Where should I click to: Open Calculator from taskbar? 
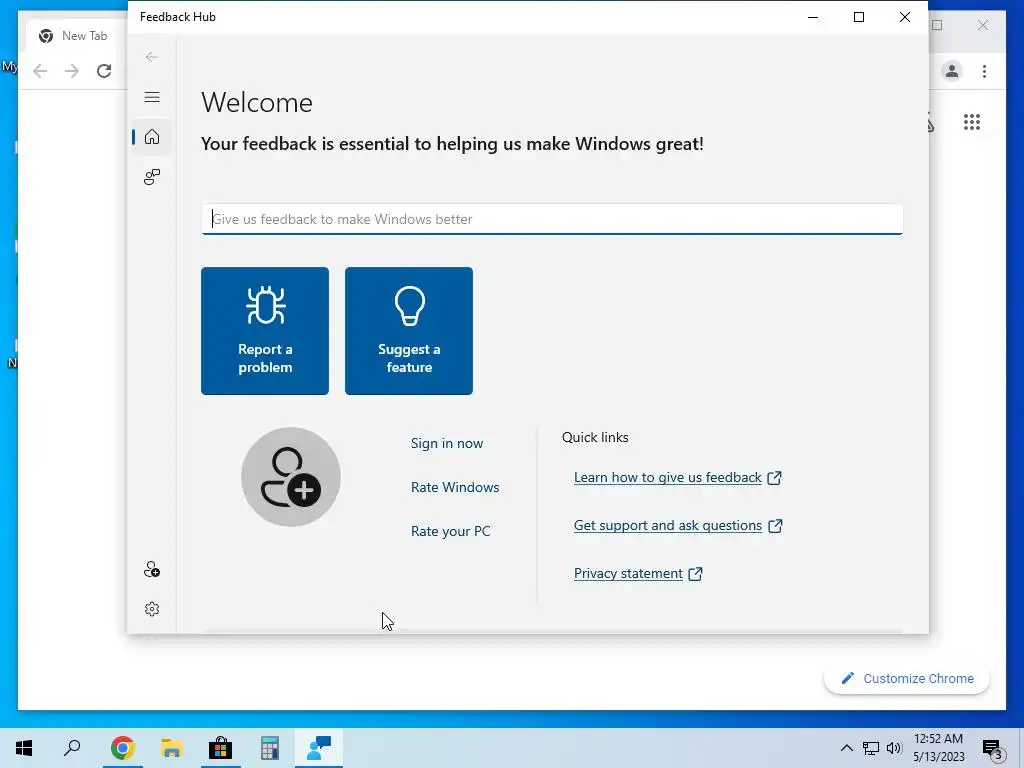(269, 748)
